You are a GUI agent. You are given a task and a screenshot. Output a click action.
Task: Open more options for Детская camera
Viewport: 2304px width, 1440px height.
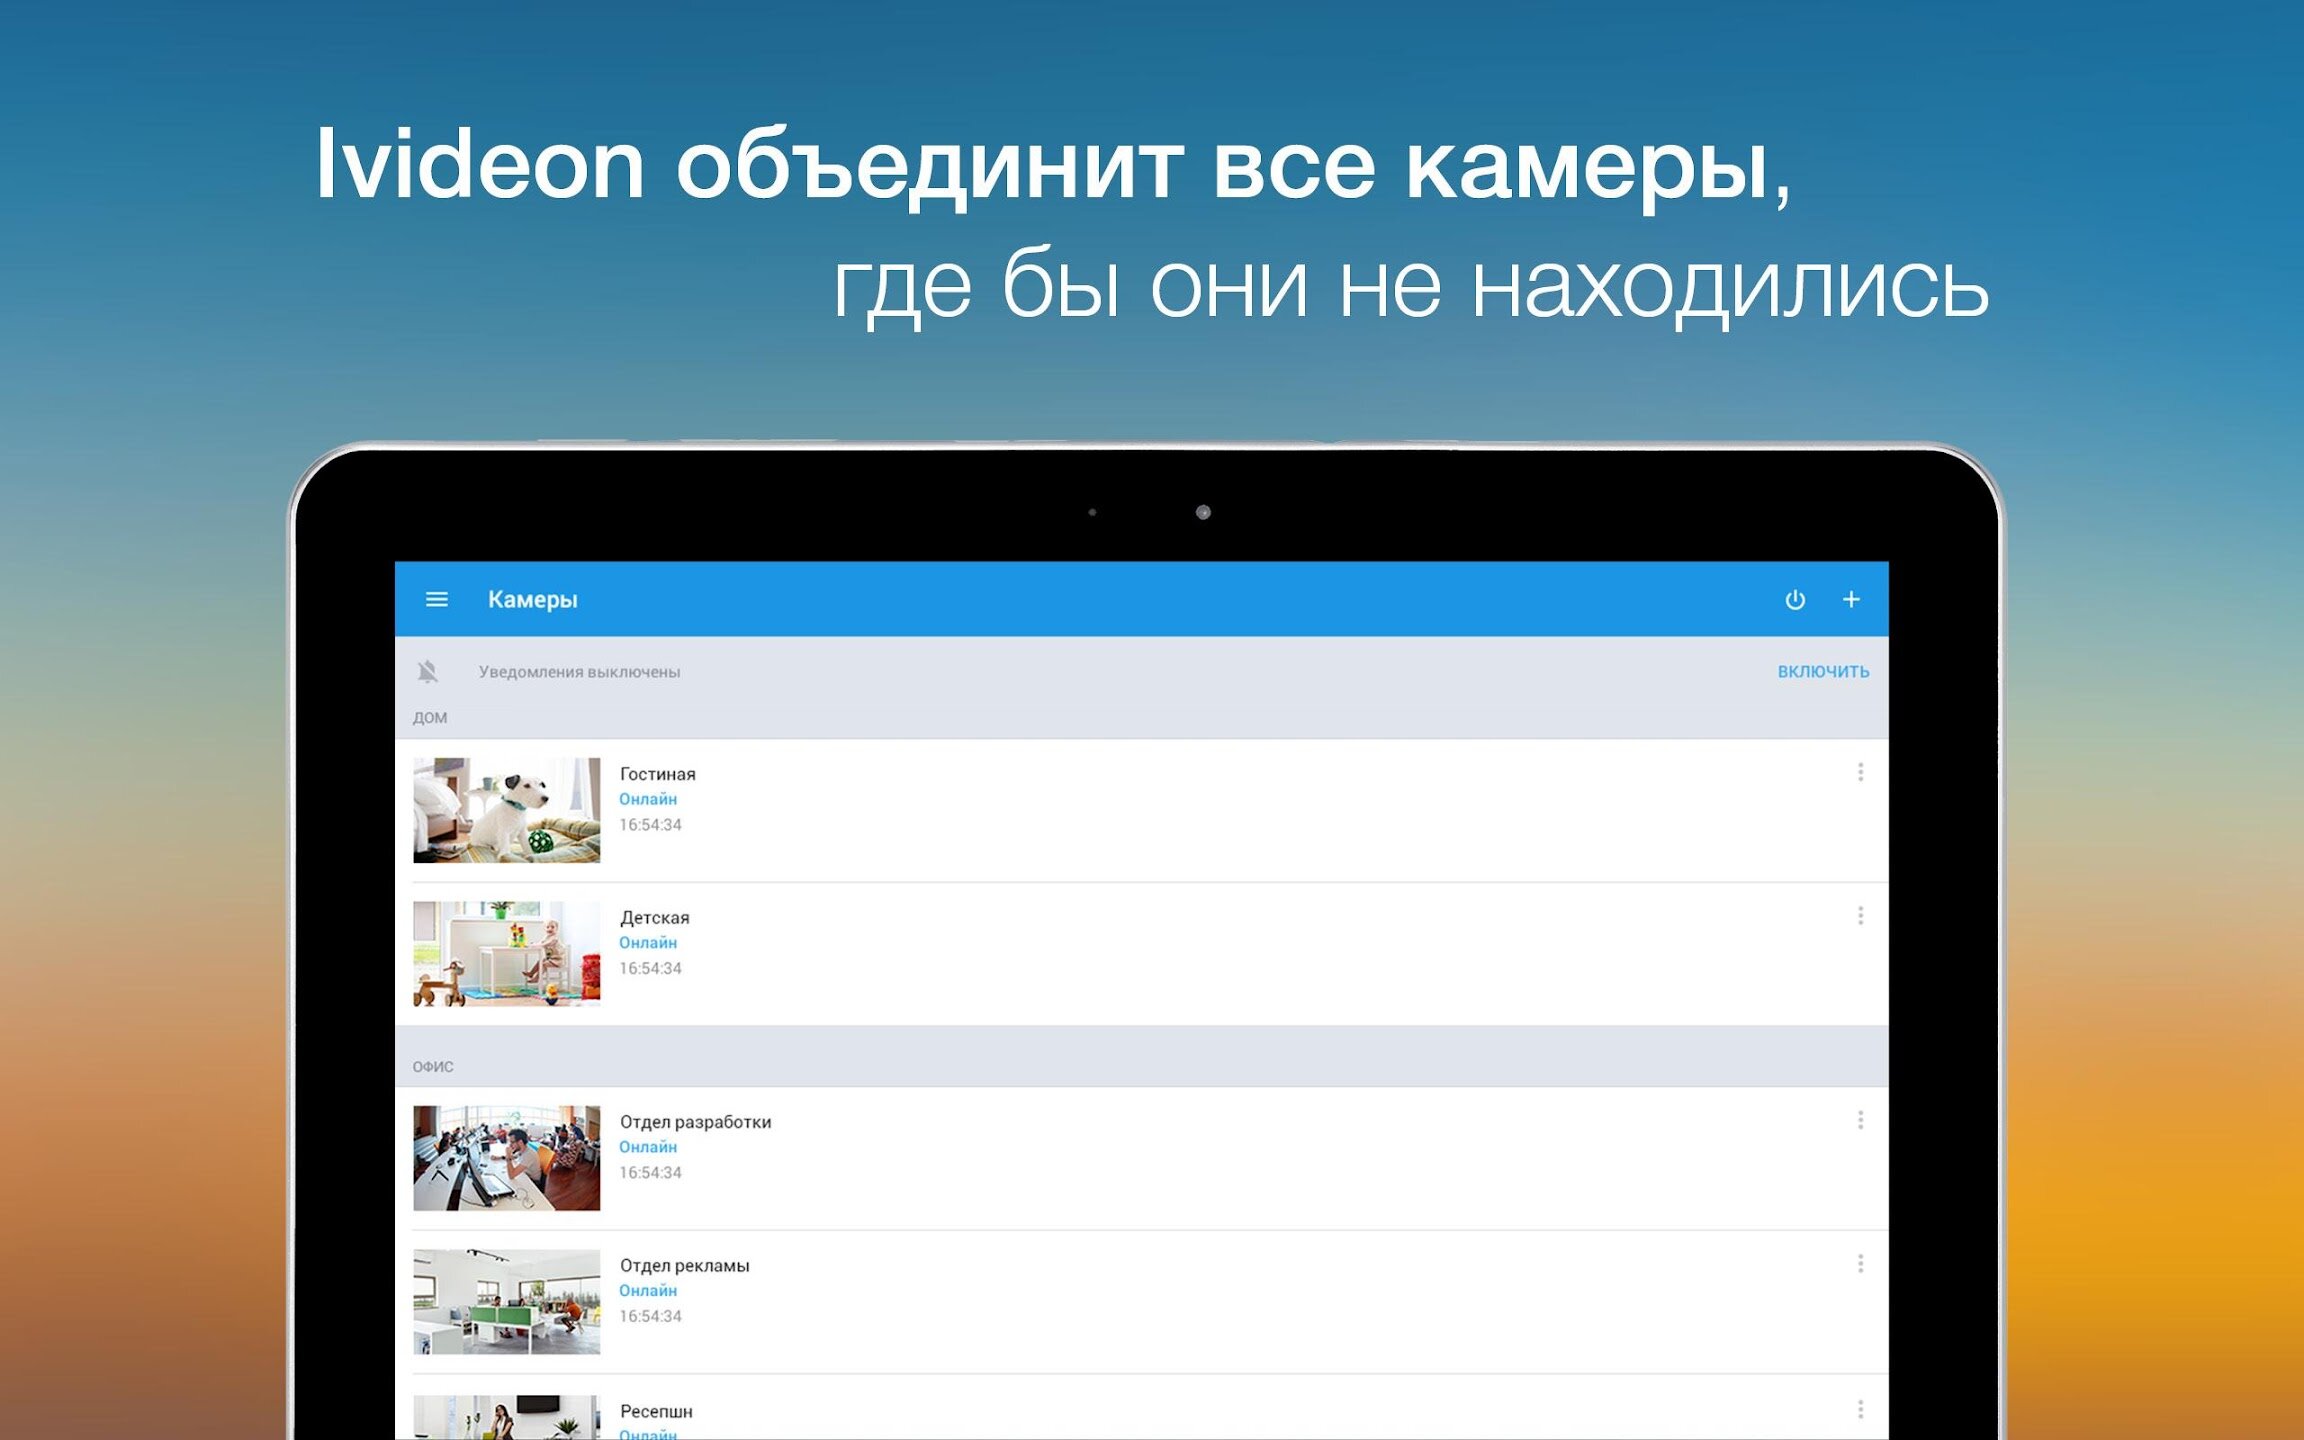[x=1860, y=916]
